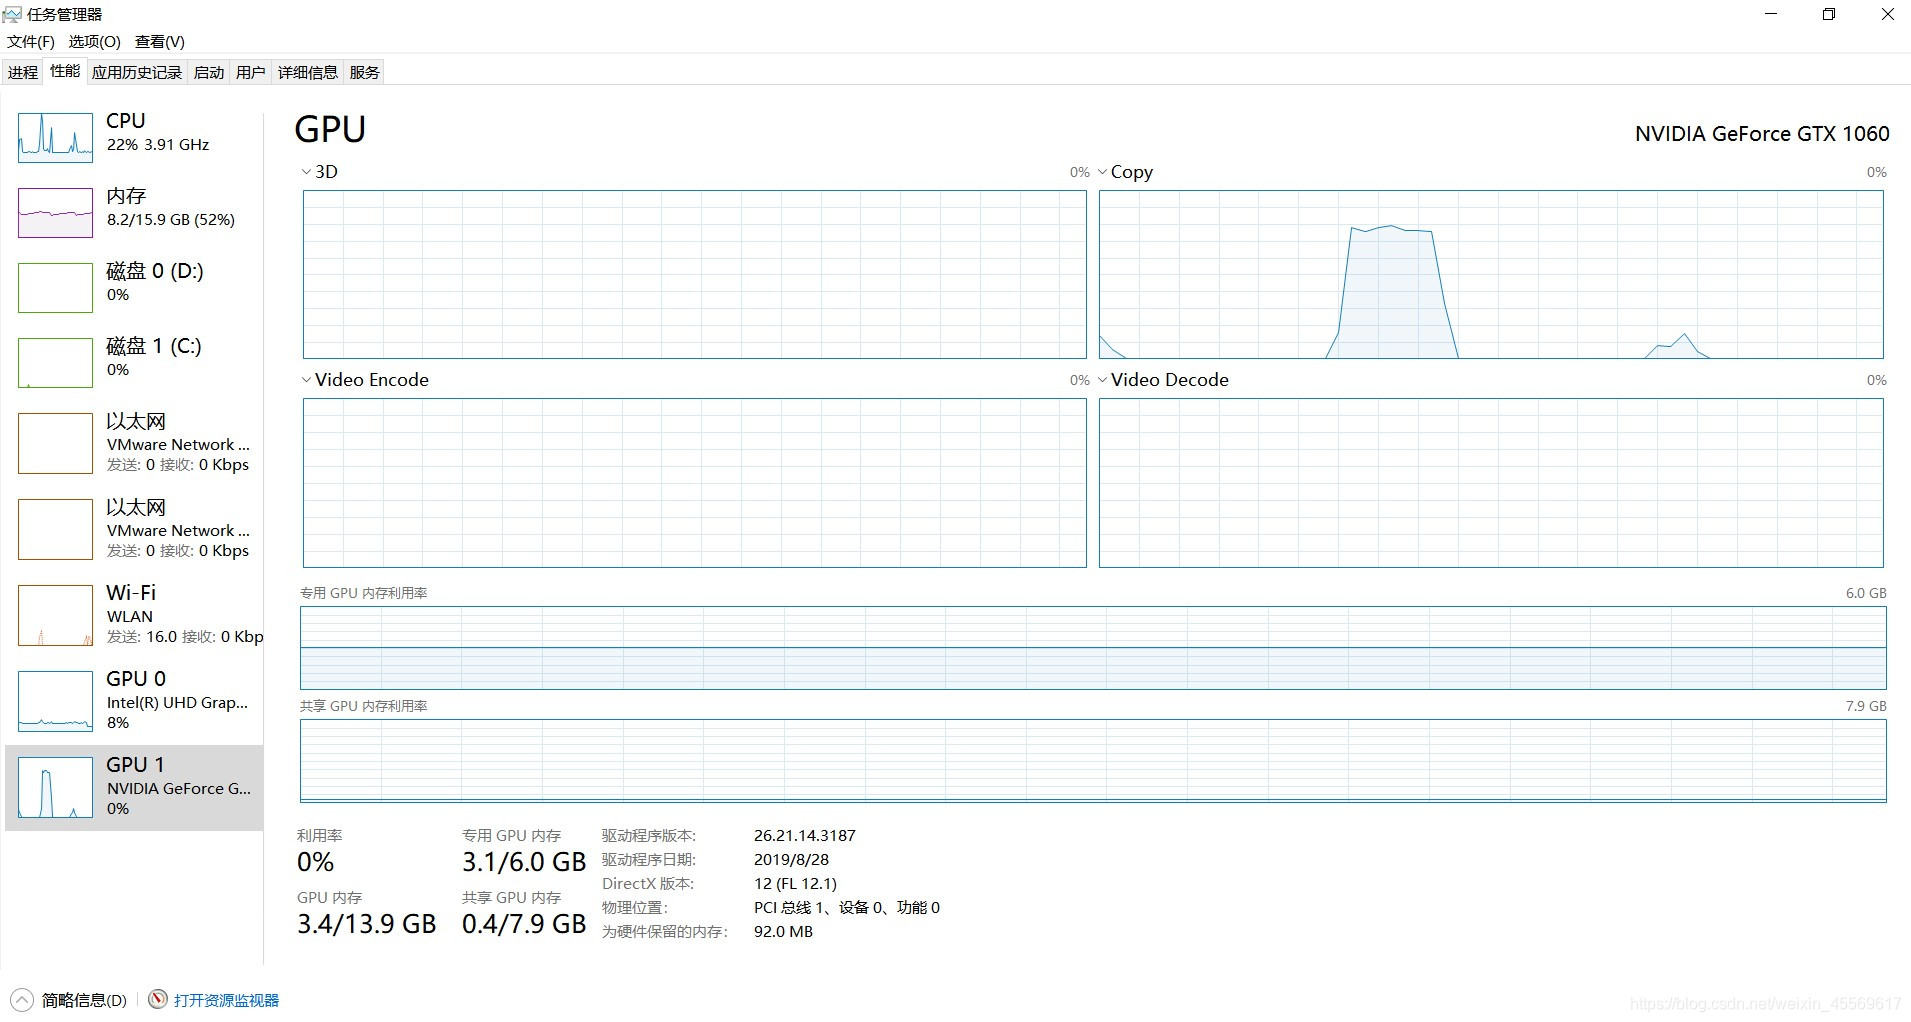Open the Video Decode engine dropdown
Viewport: 1911px width, 1022px height.
tap(1102, 380)
